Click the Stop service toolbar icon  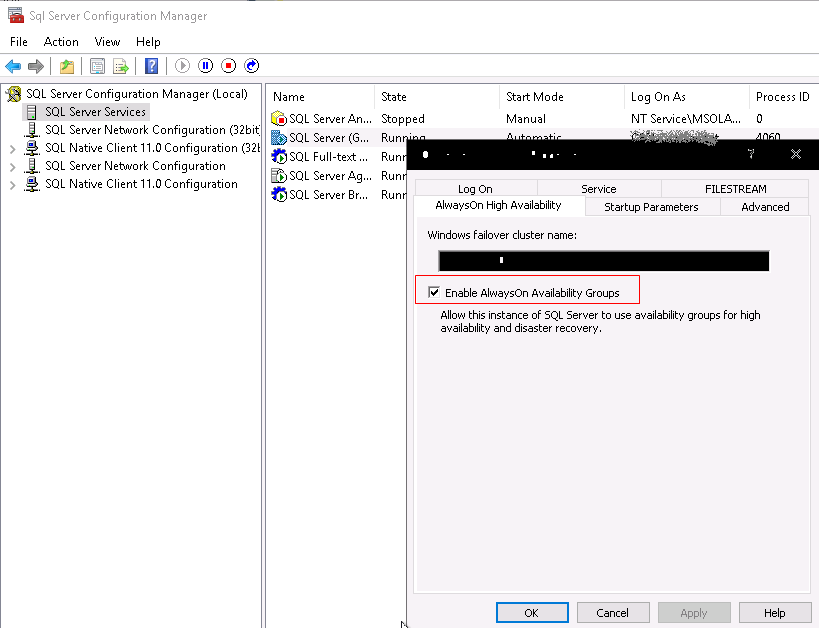pos(229,66)
